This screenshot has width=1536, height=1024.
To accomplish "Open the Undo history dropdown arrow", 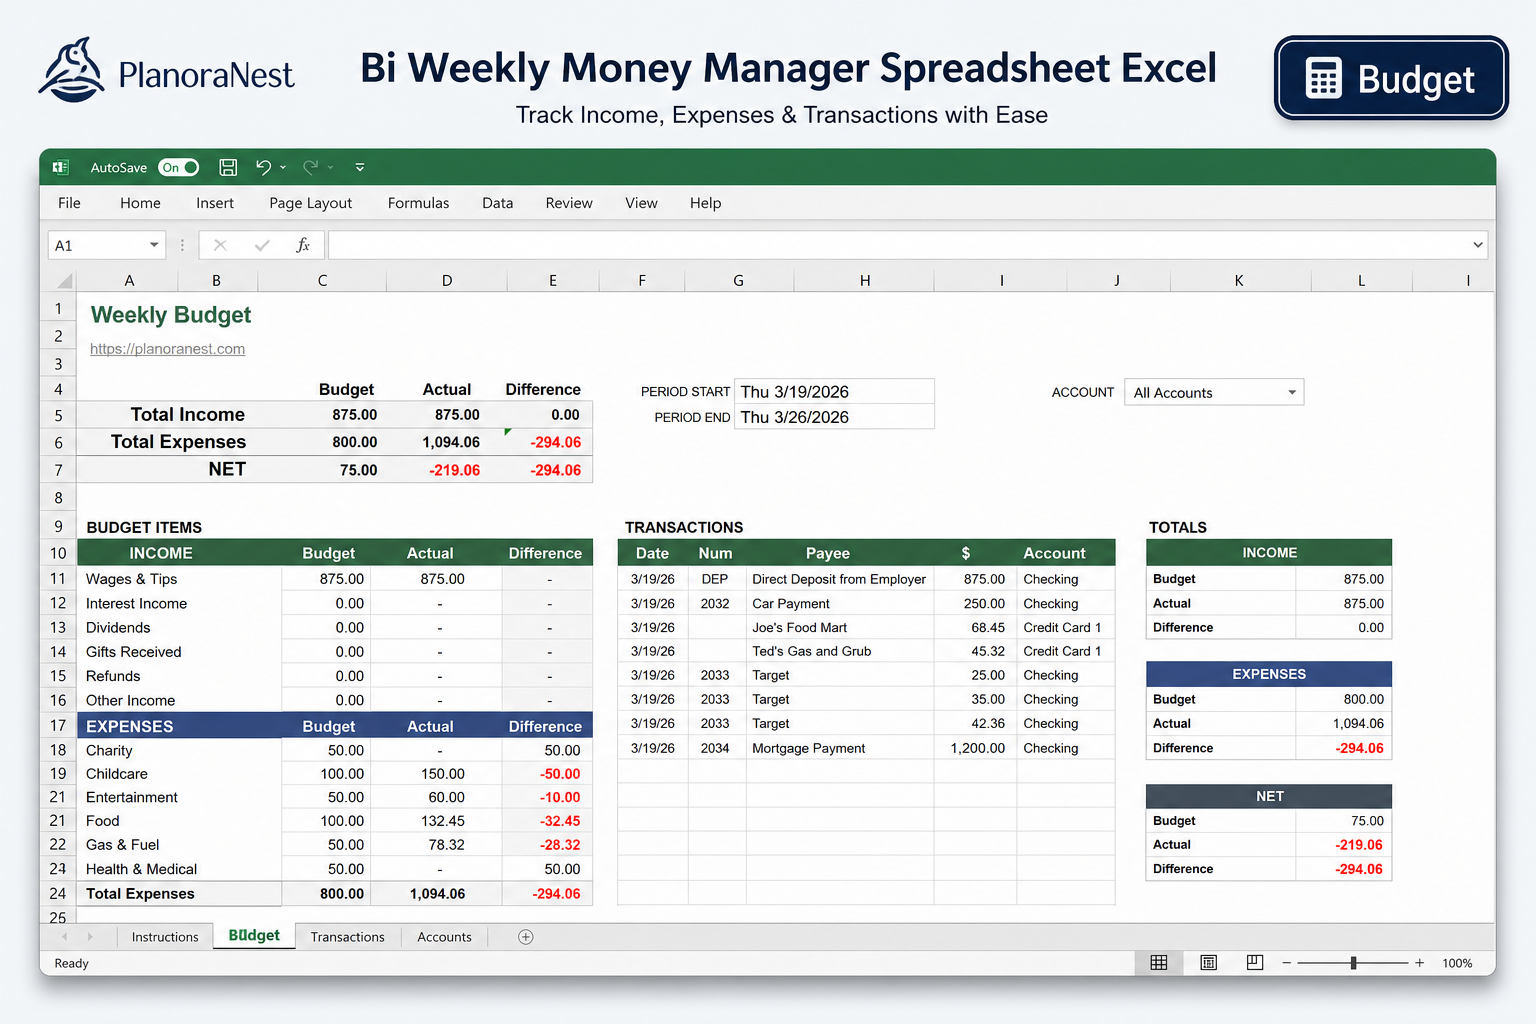I will (x=283, y=168).
